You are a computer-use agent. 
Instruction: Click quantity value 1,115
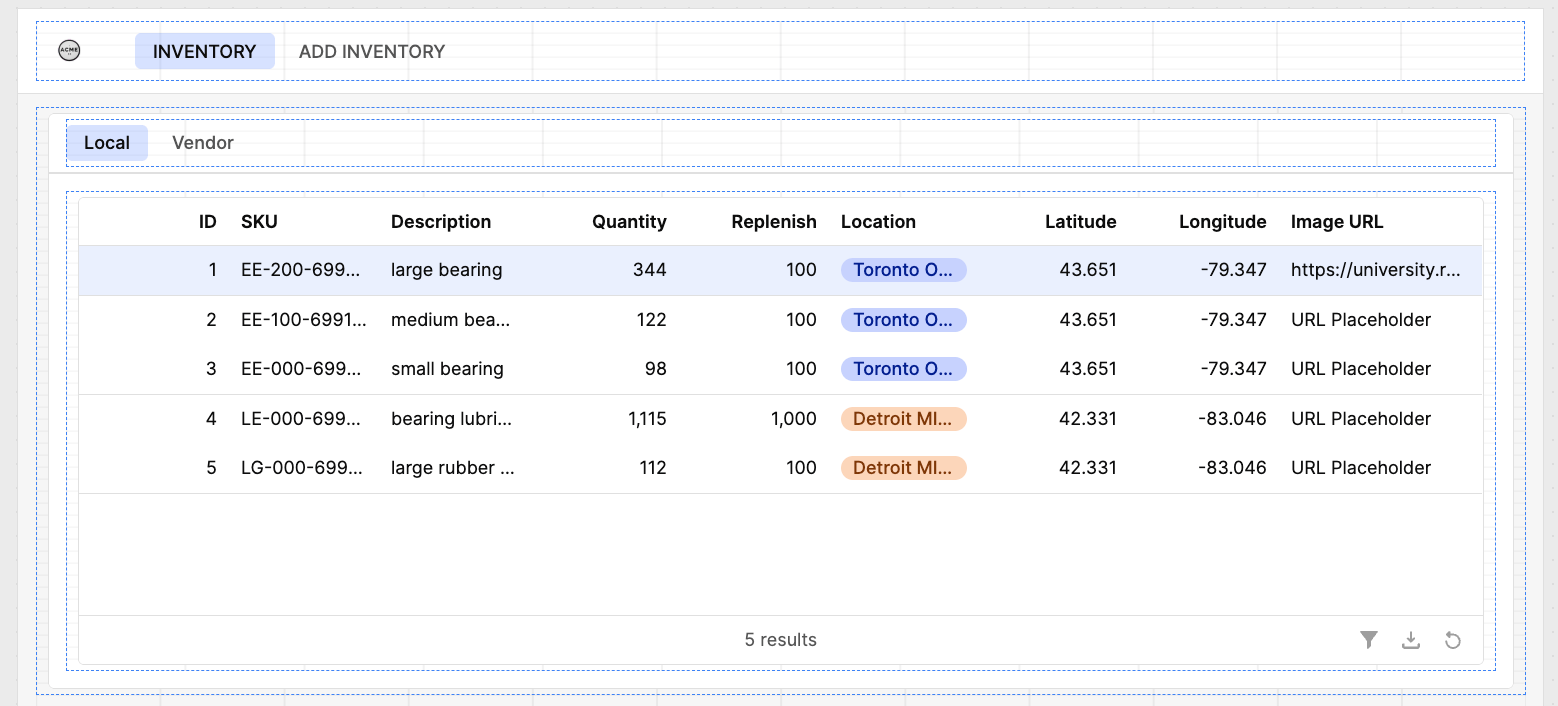click(647, 419)
